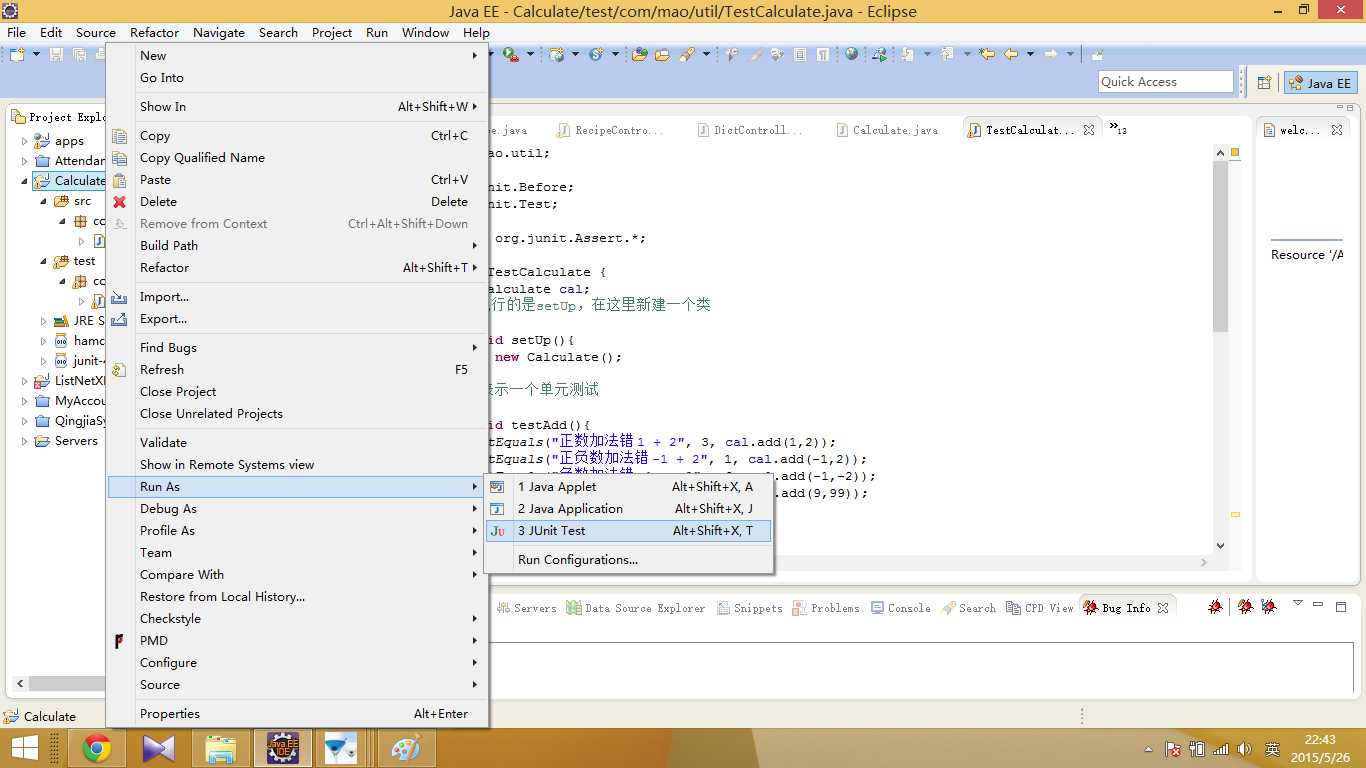Click the Quick Access search field
Image resolution: width=1366 pixels, height=768 pixels.
coord(1165,82)
